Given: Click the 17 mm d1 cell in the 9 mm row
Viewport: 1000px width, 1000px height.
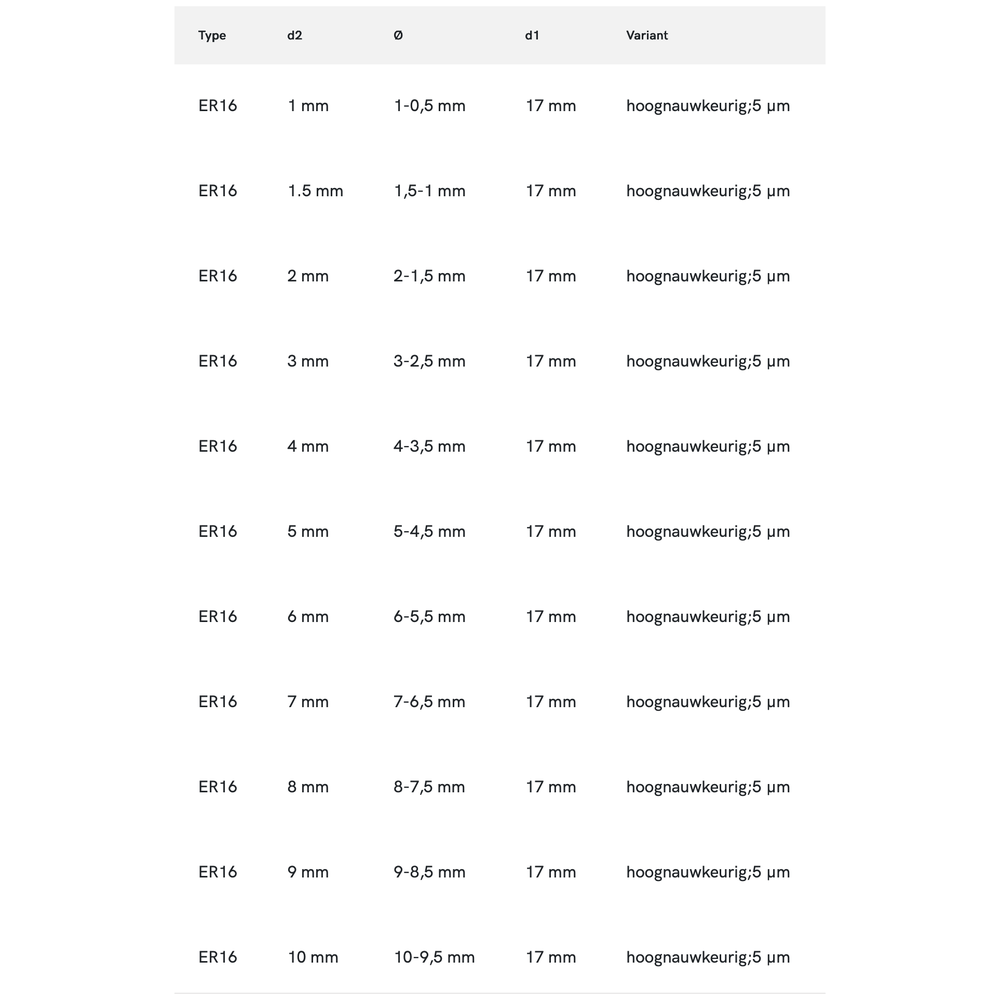Looking at the screenshot, I should [x=551, y=872].
